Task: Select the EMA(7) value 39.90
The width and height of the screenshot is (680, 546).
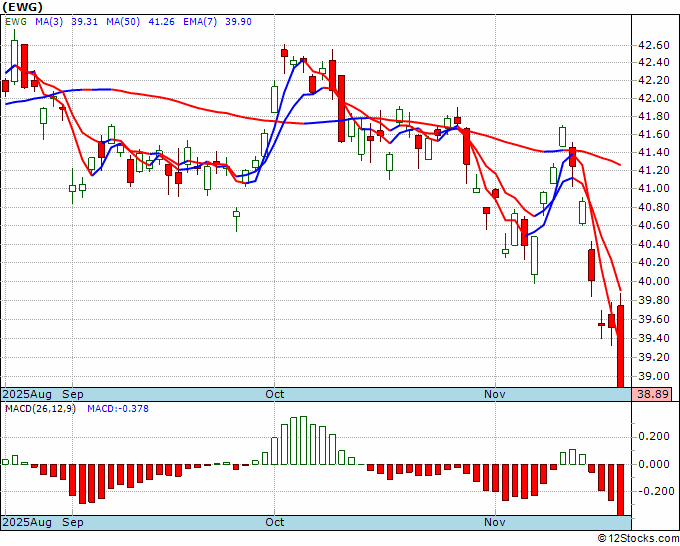Action: tap(239, 22)
